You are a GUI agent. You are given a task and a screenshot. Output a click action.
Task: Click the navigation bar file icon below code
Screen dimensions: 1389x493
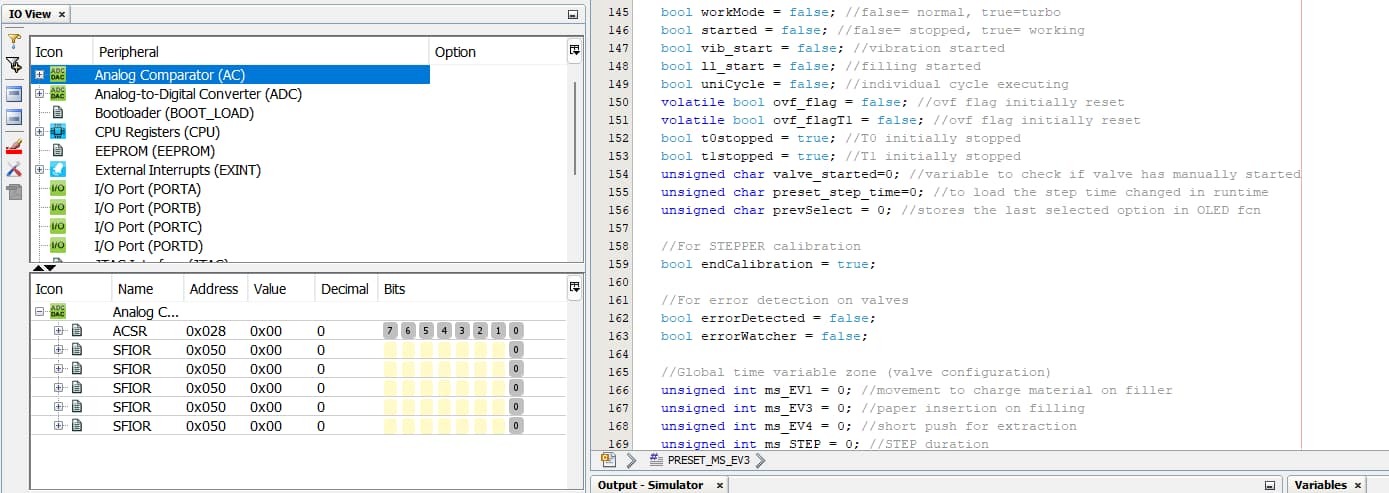[x=608, y=460]
